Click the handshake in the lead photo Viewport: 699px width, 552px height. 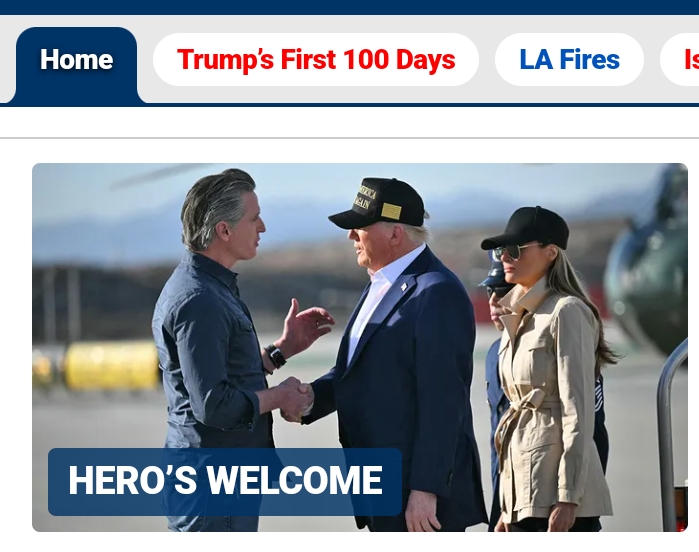pos(296,399)
